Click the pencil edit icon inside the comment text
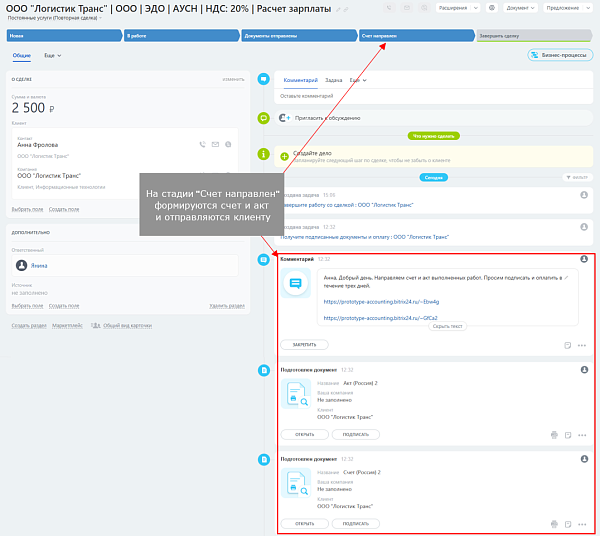Viewport: 600px width, 536px height. click(x=566, y=278)
